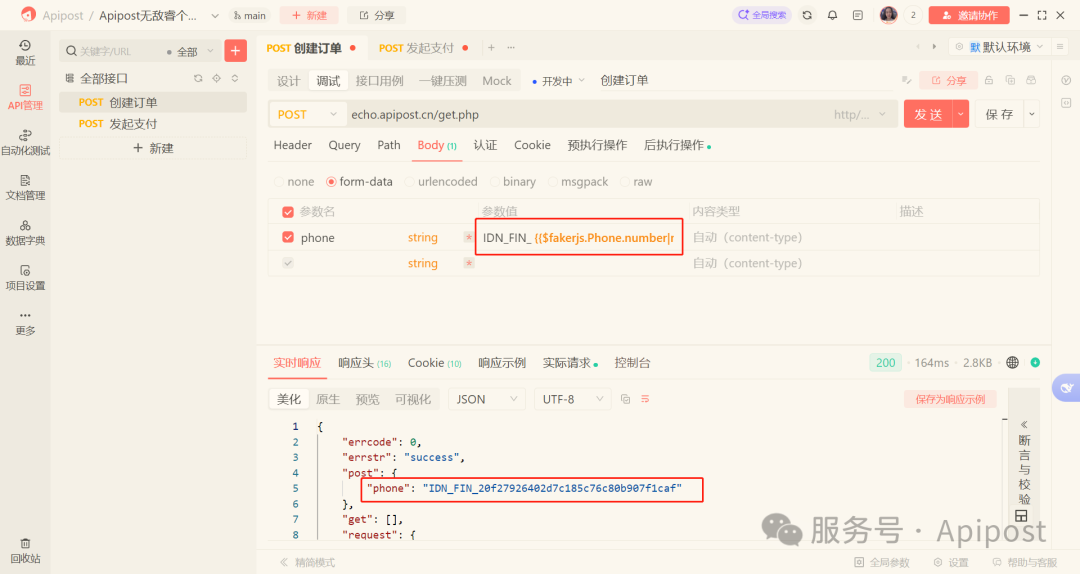Select the none body type

coord(294,182)
